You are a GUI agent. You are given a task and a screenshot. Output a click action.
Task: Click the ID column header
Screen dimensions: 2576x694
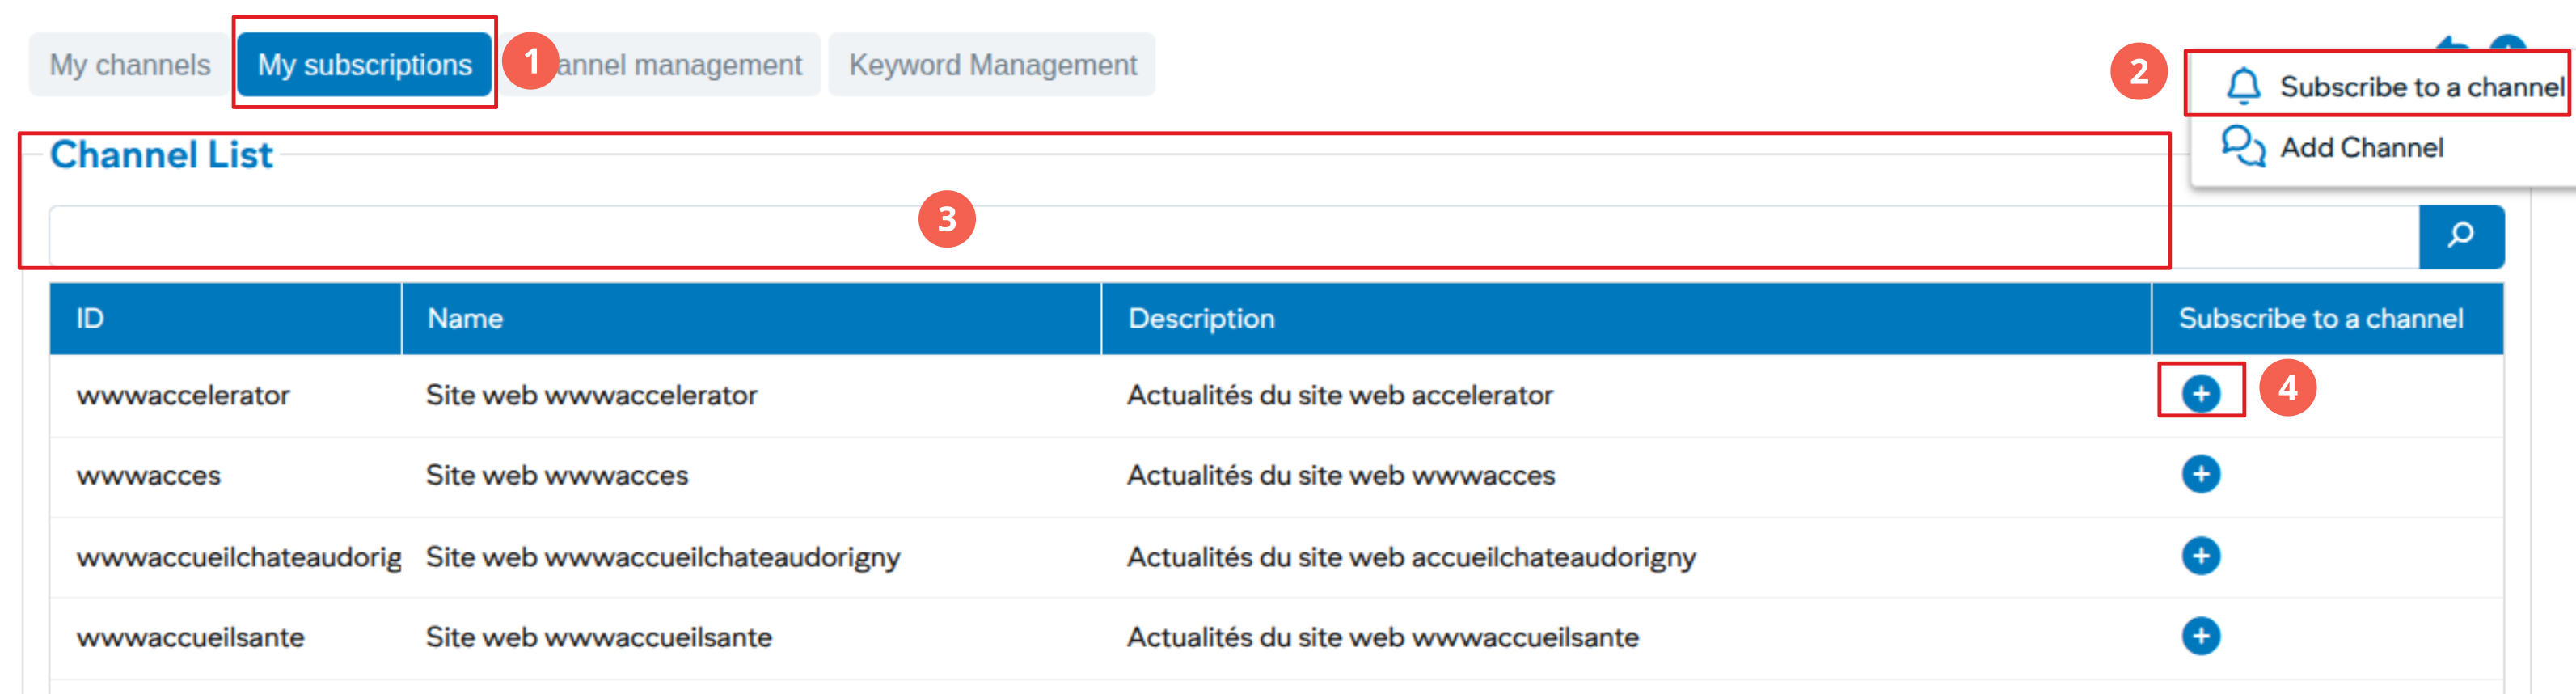90,319
